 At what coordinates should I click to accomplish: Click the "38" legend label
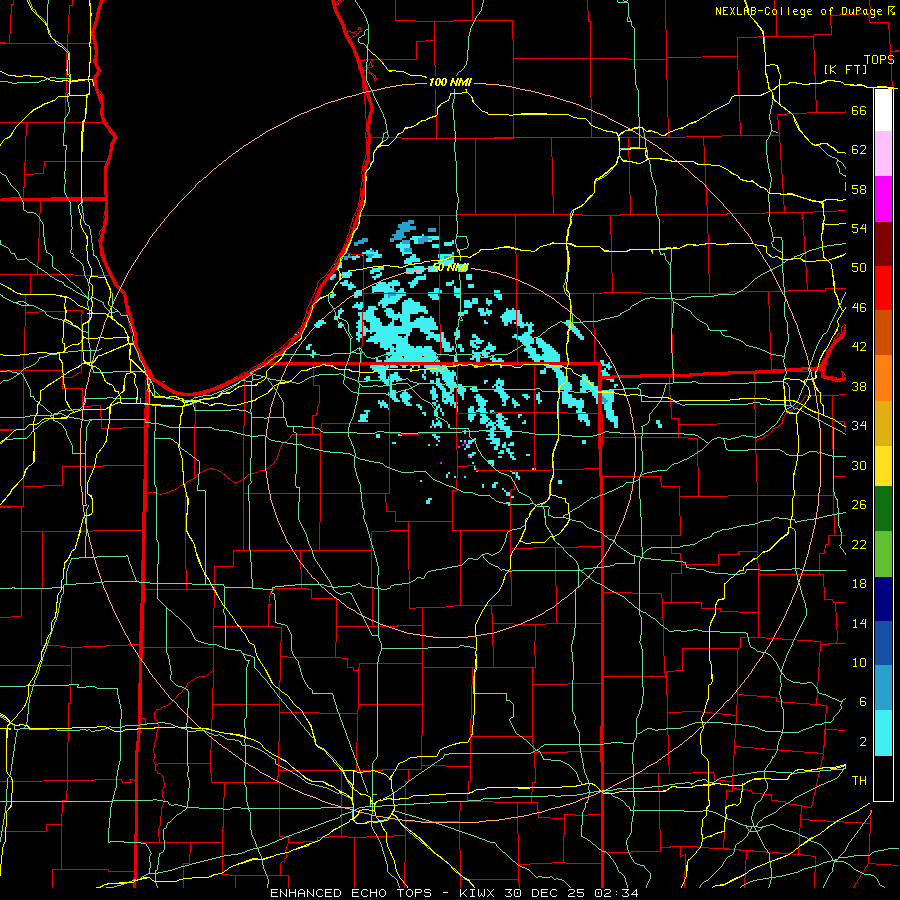[859, 387]
